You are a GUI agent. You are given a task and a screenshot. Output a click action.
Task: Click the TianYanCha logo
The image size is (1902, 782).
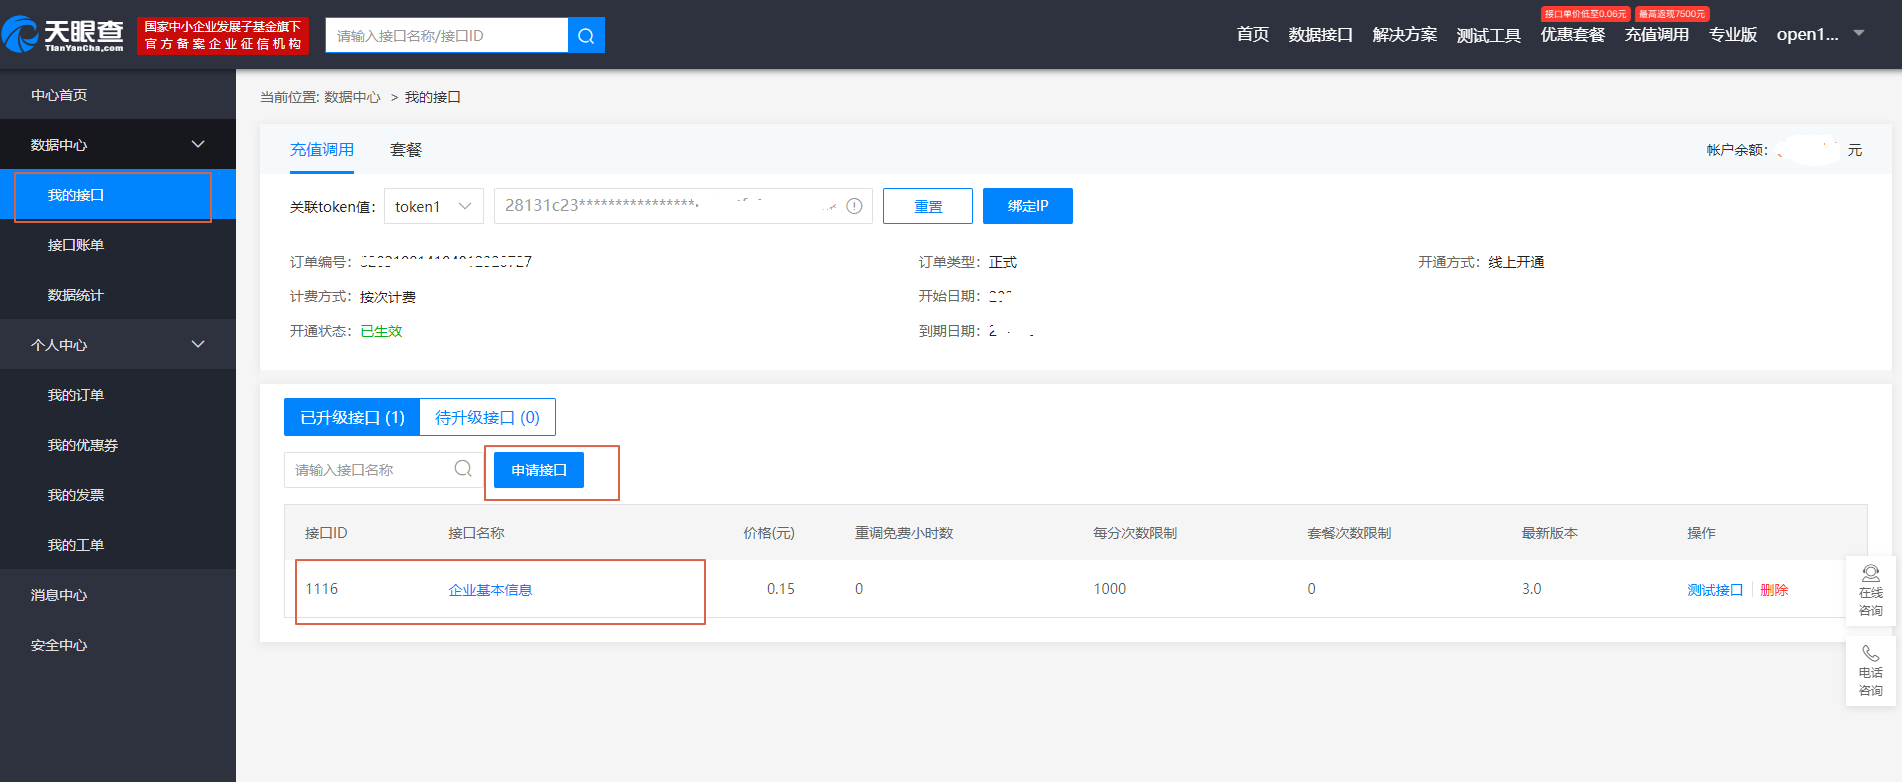pos(63,35)
